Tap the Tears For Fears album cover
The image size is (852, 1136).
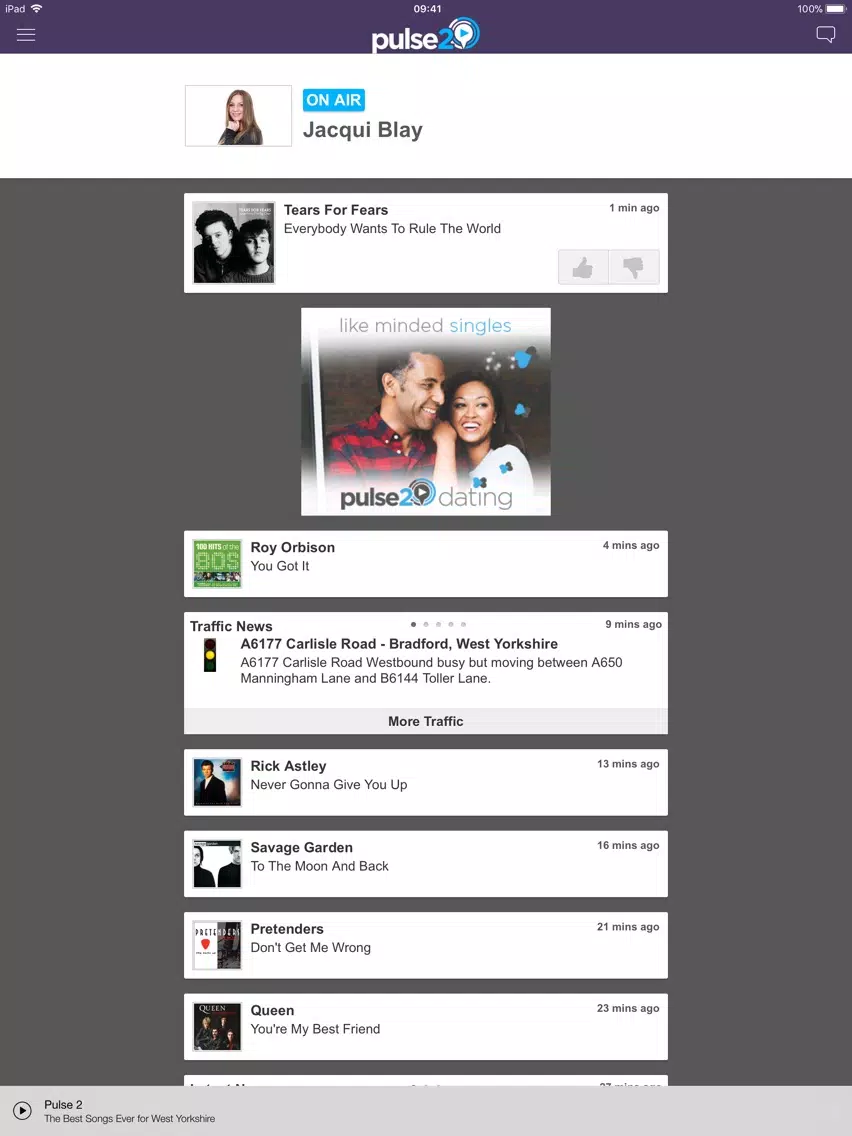(x=234, y=243)
